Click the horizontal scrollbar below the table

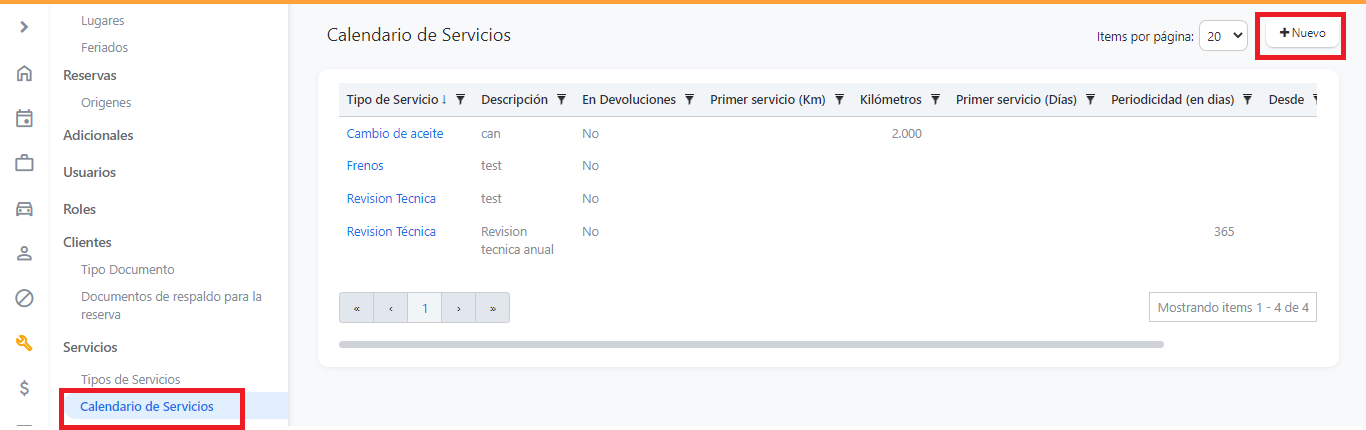pos(750,344)
